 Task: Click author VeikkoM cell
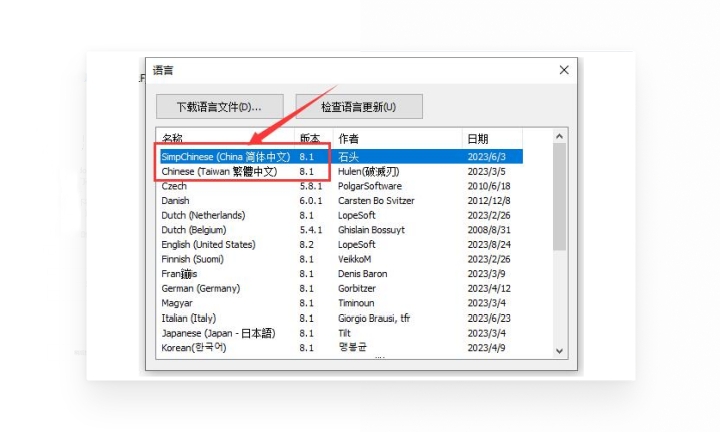coord(354,259)
